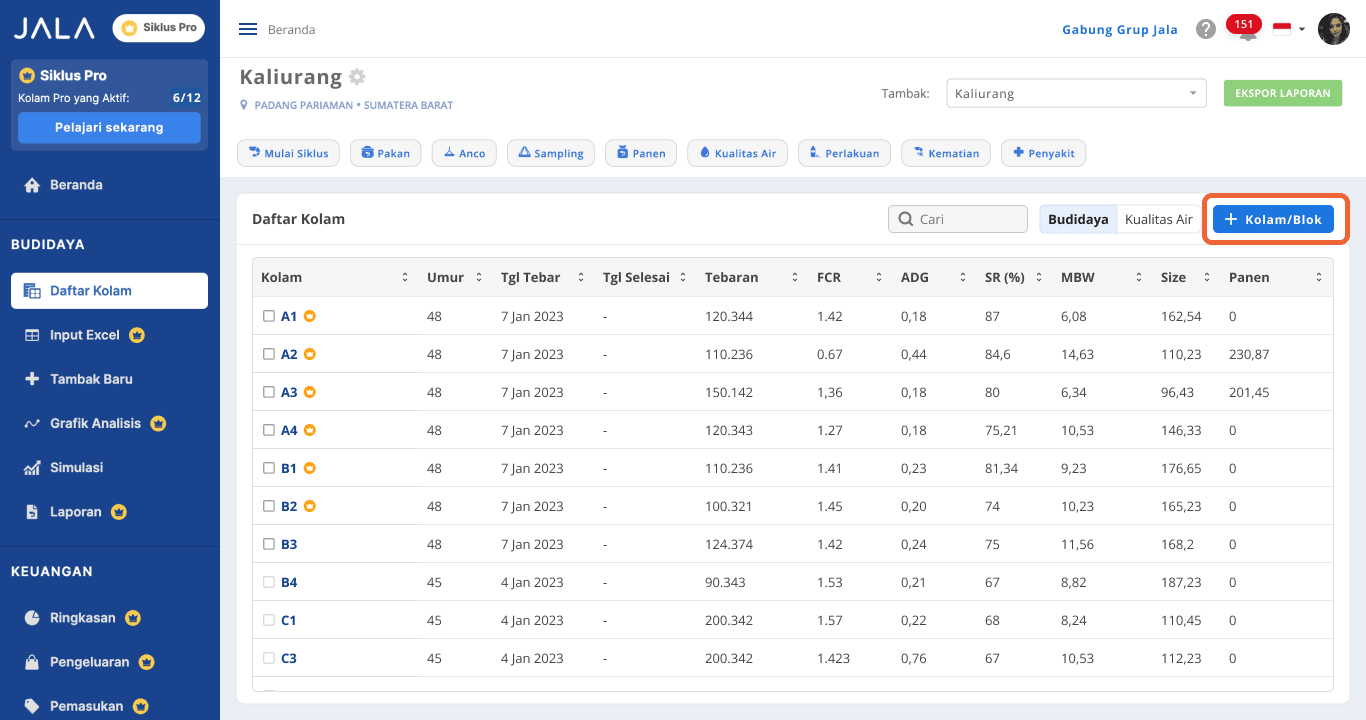Tick the checkbox for pond A4
The height and width of the screenshot is (720, 1366).
[268, 430]
